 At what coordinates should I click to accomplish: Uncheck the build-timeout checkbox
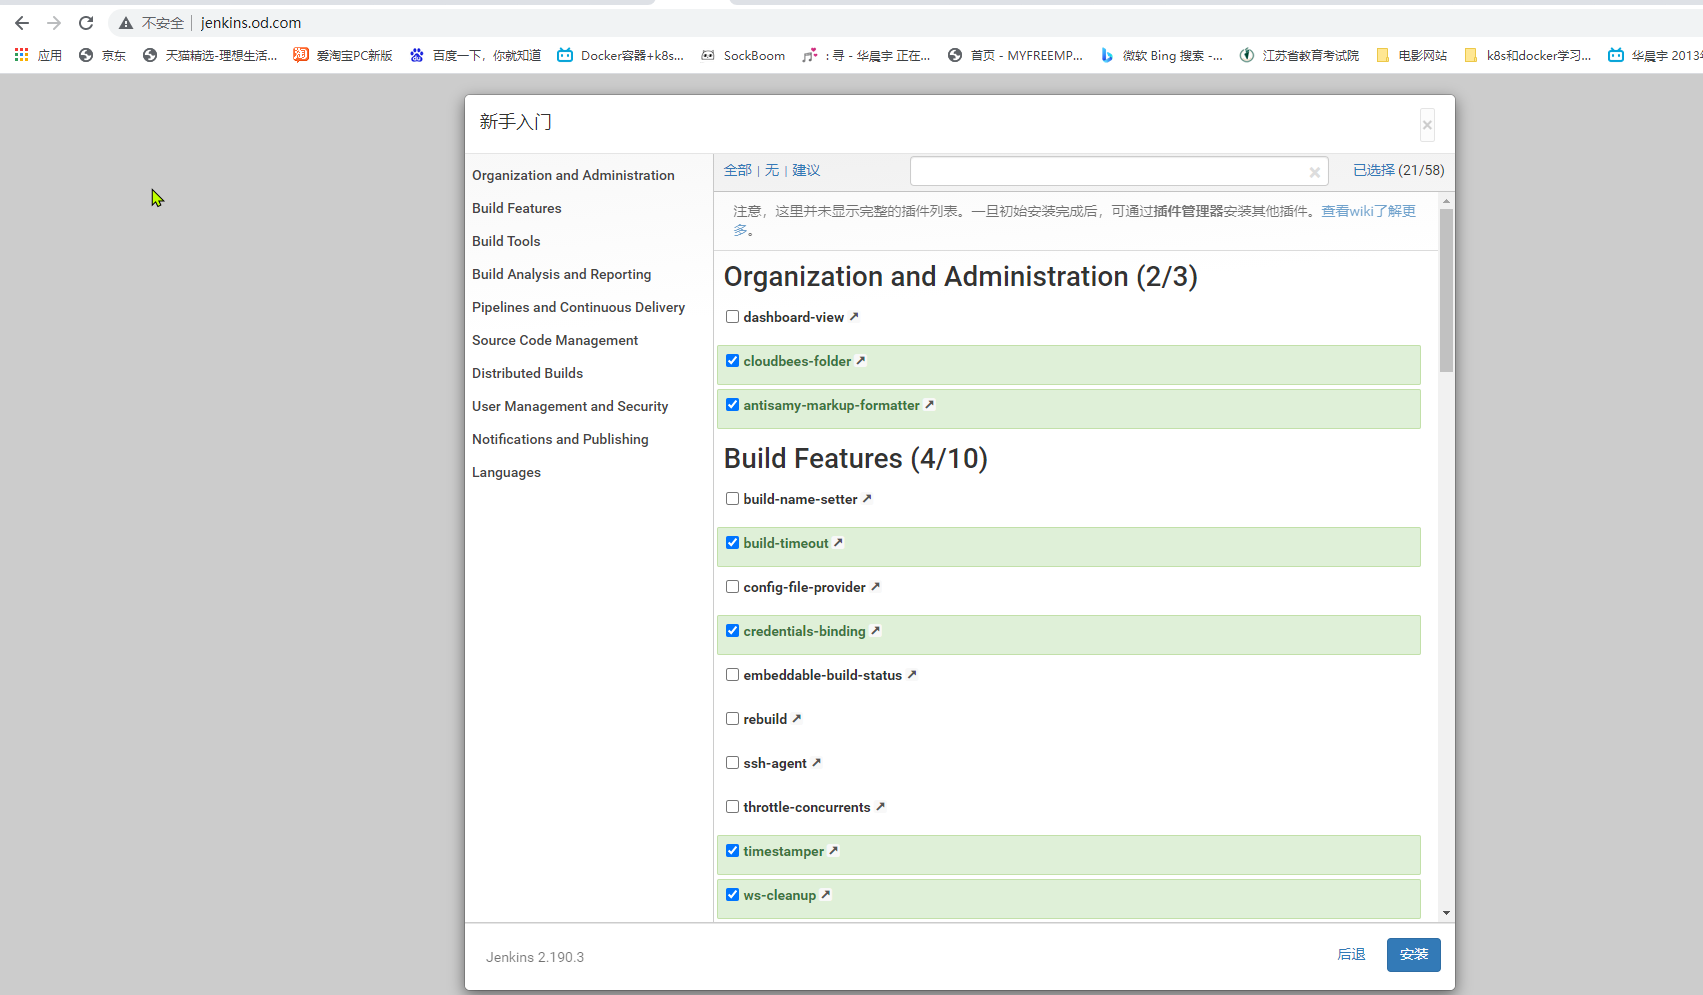(x=732, y=543)
